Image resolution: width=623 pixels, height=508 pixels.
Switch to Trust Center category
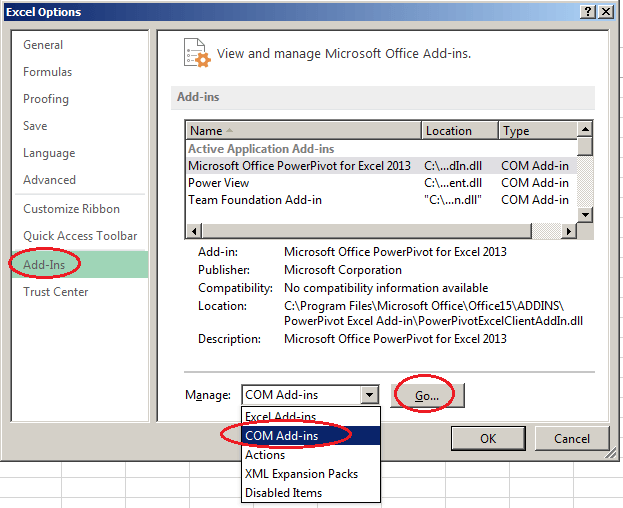tap(56, 292)
